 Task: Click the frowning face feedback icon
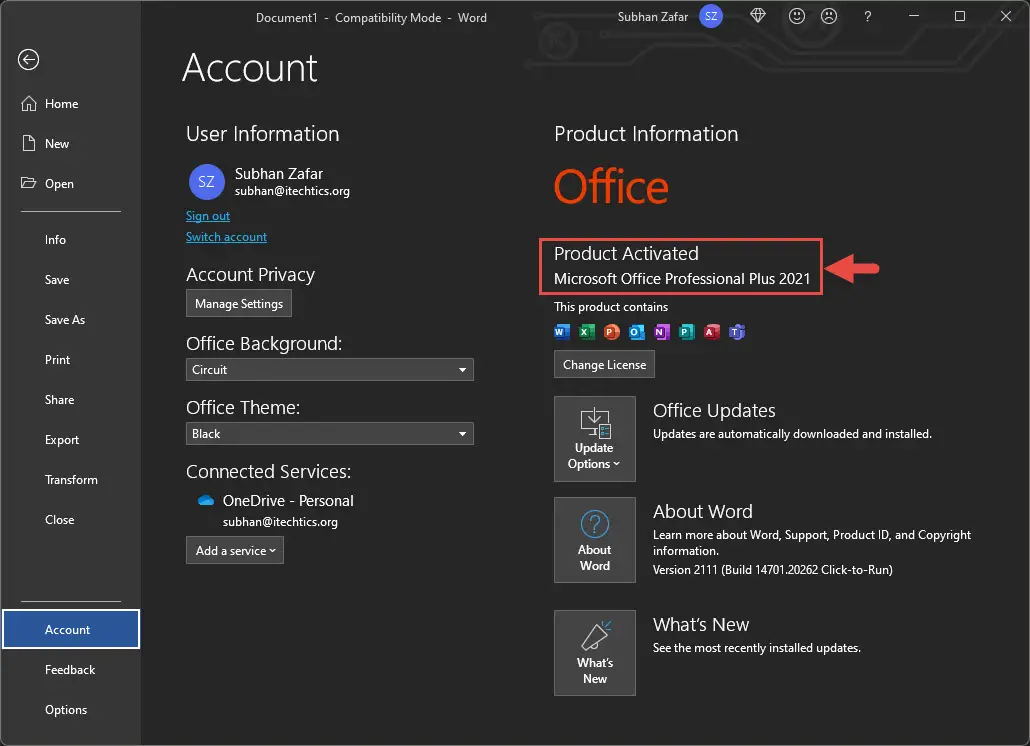(829, 16)
